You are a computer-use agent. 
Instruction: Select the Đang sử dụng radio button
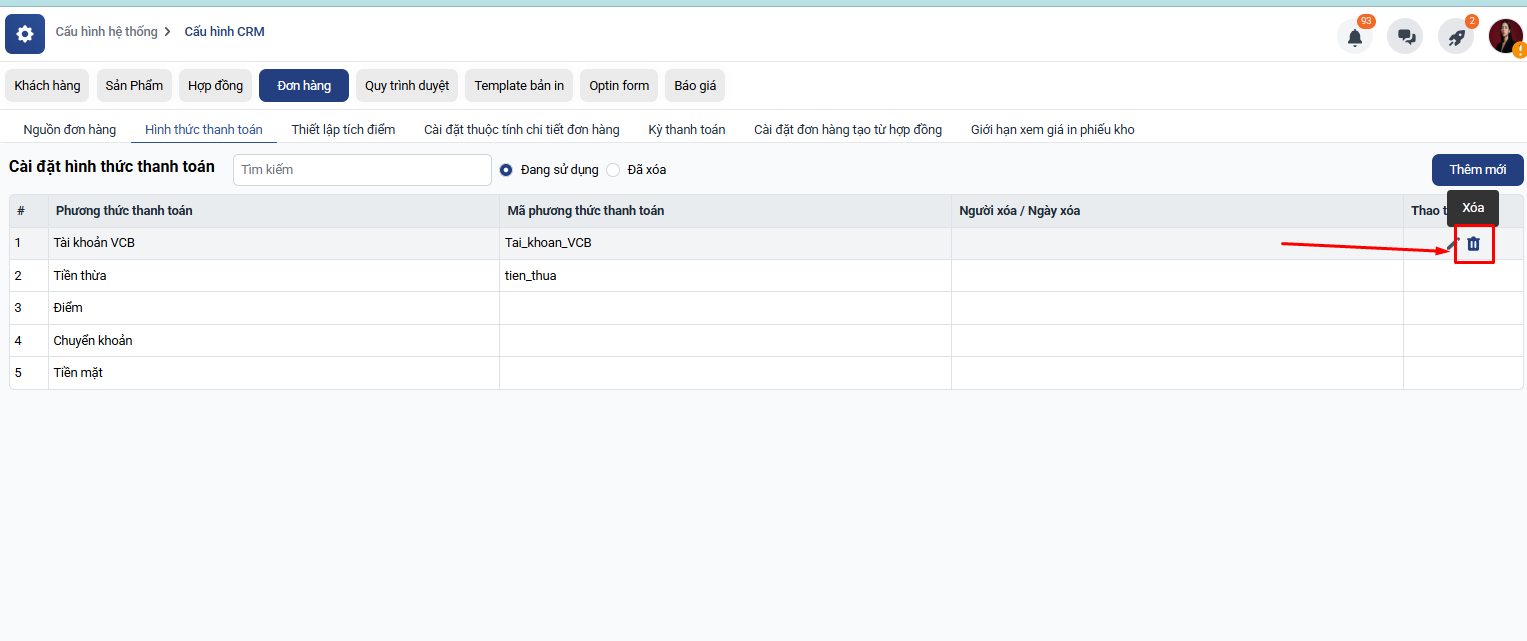[x=506, y=170]
